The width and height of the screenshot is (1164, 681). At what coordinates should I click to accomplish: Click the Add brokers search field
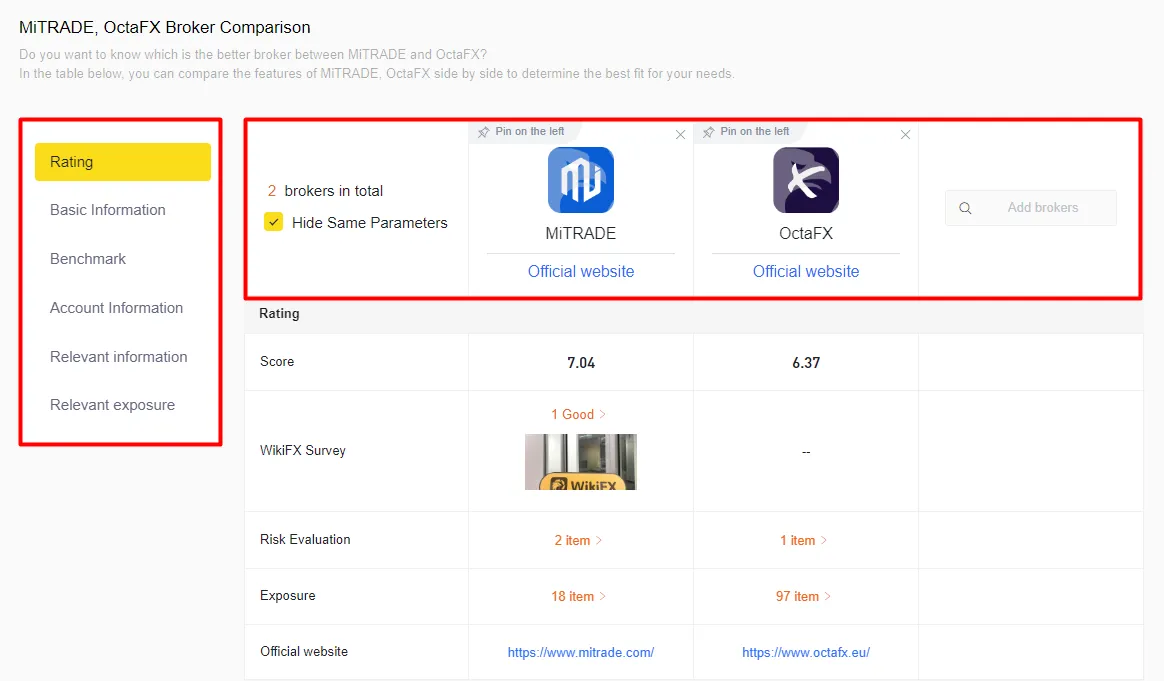pos(1030,208)
